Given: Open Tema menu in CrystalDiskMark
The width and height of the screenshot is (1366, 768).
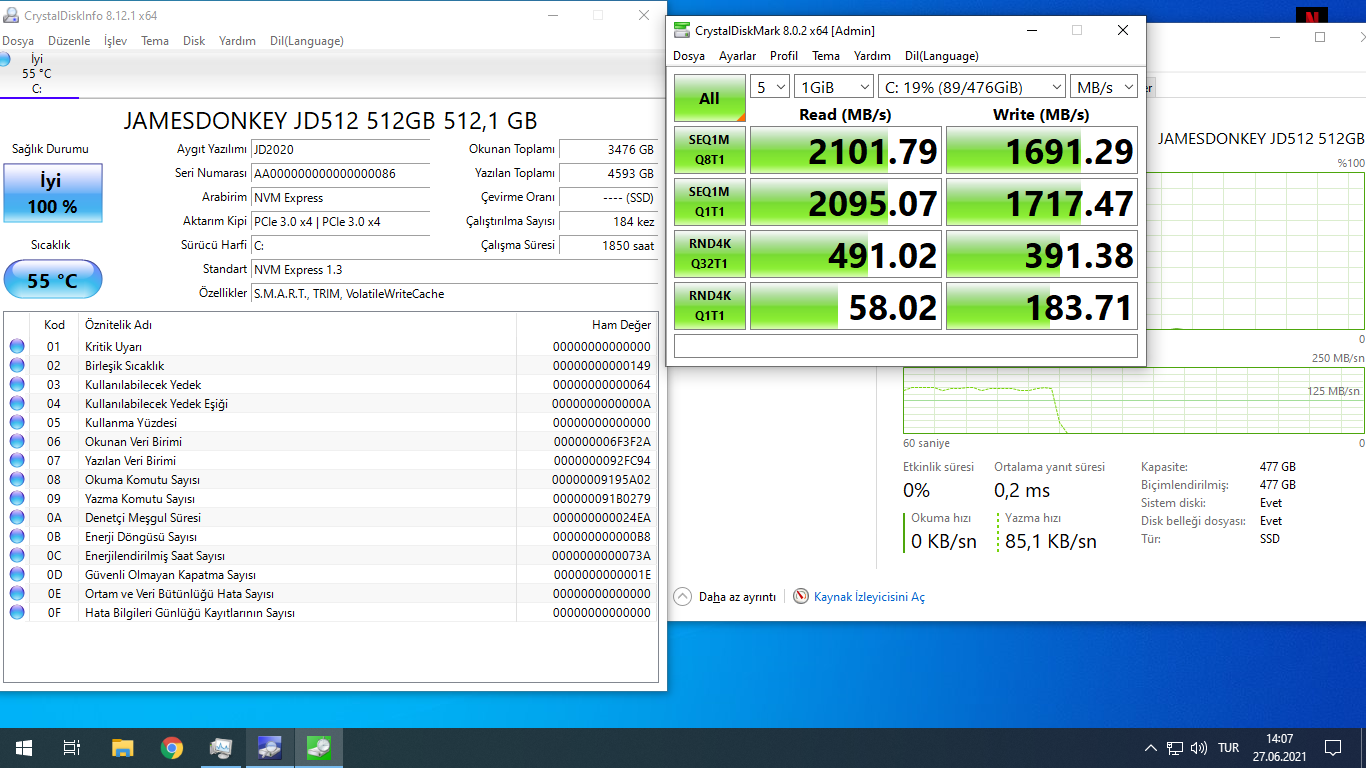Looking at the screenshot, I should click(x=826, y=56).
